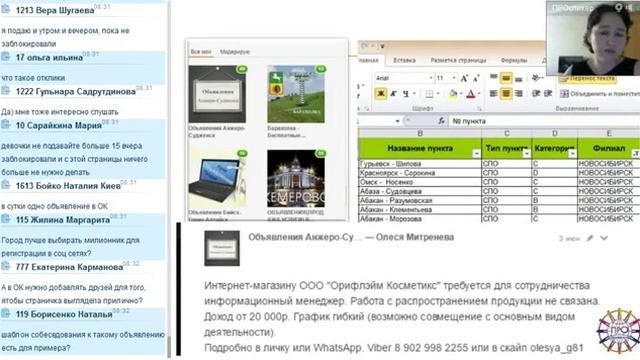Expand the fill color dropdown arrow
Viewport: 640px width, 360px height.
point(461,94)
